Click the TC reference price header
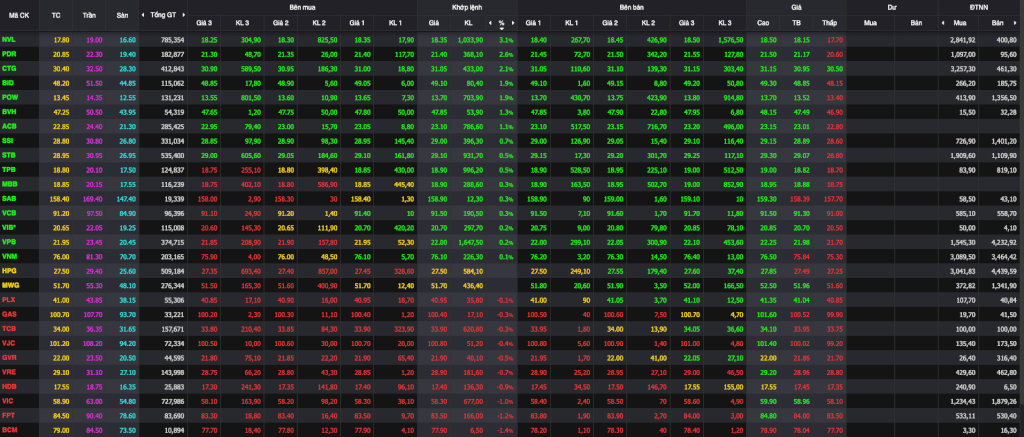Image resolution: width=1024 pixels, height=437 pixels. [56, 14]
